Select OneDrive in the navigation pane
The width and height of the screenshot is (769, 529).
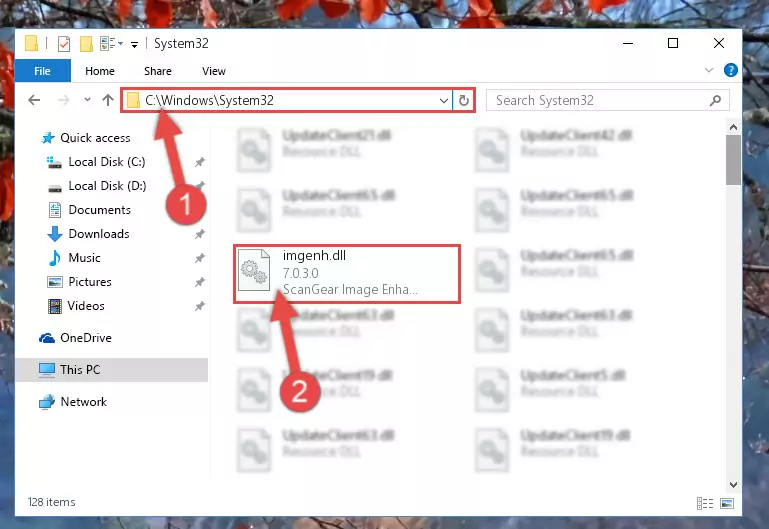pyautogui.click(x=85, y=338)
